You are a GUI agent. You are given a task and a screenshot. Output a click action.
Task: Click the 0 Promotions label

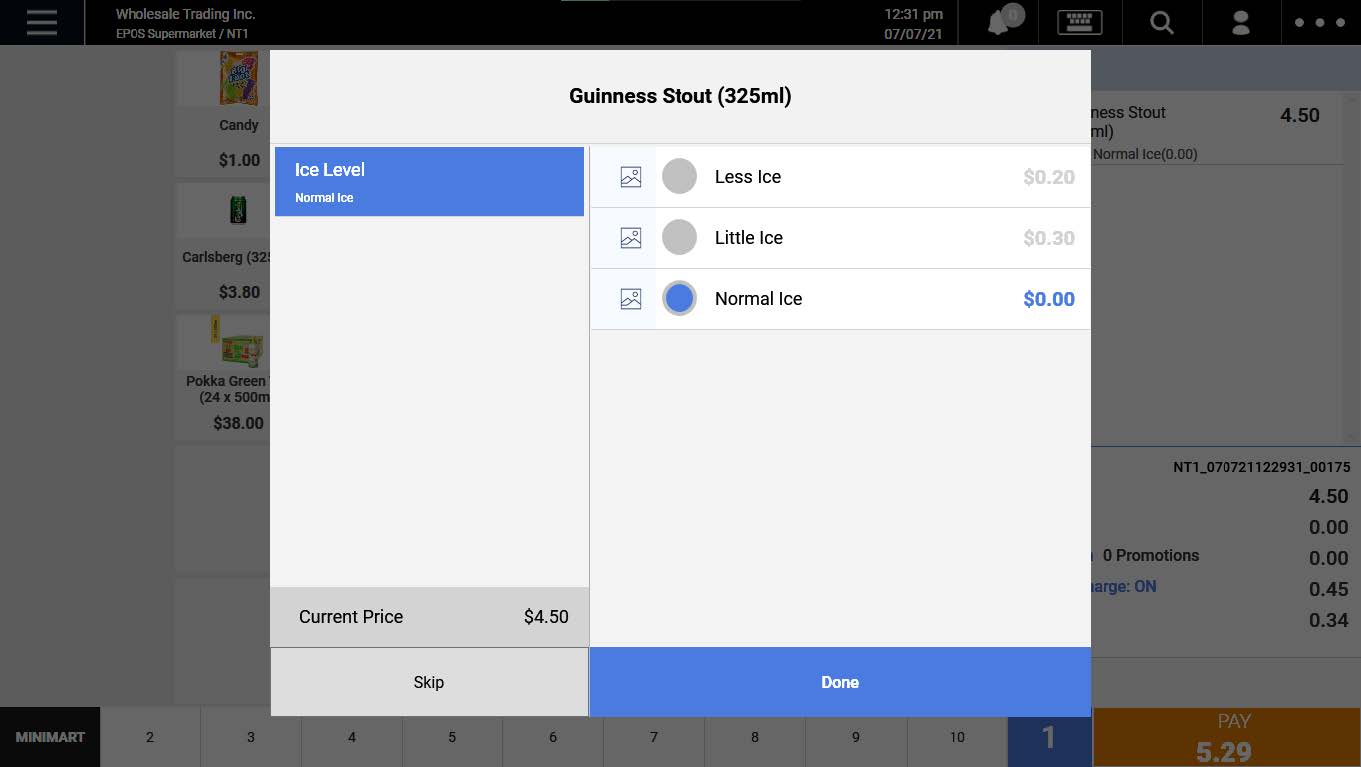1150,555
